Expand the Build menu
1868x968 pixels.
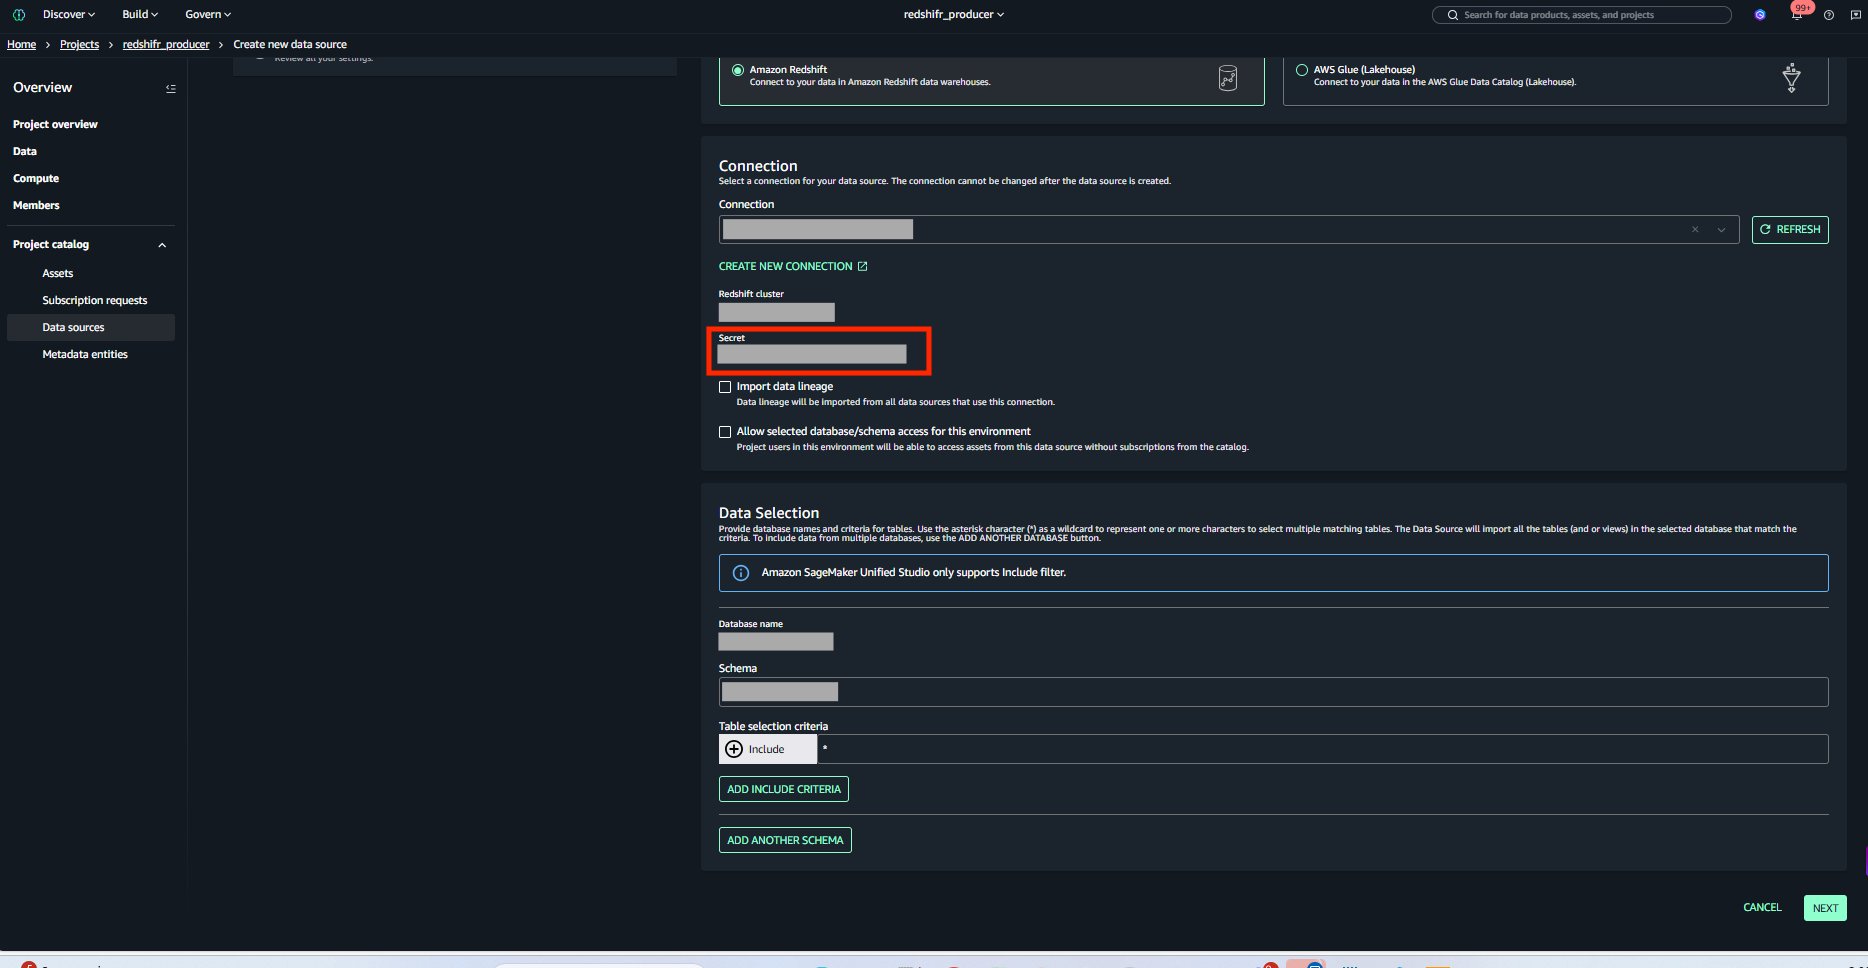point(140,15)
